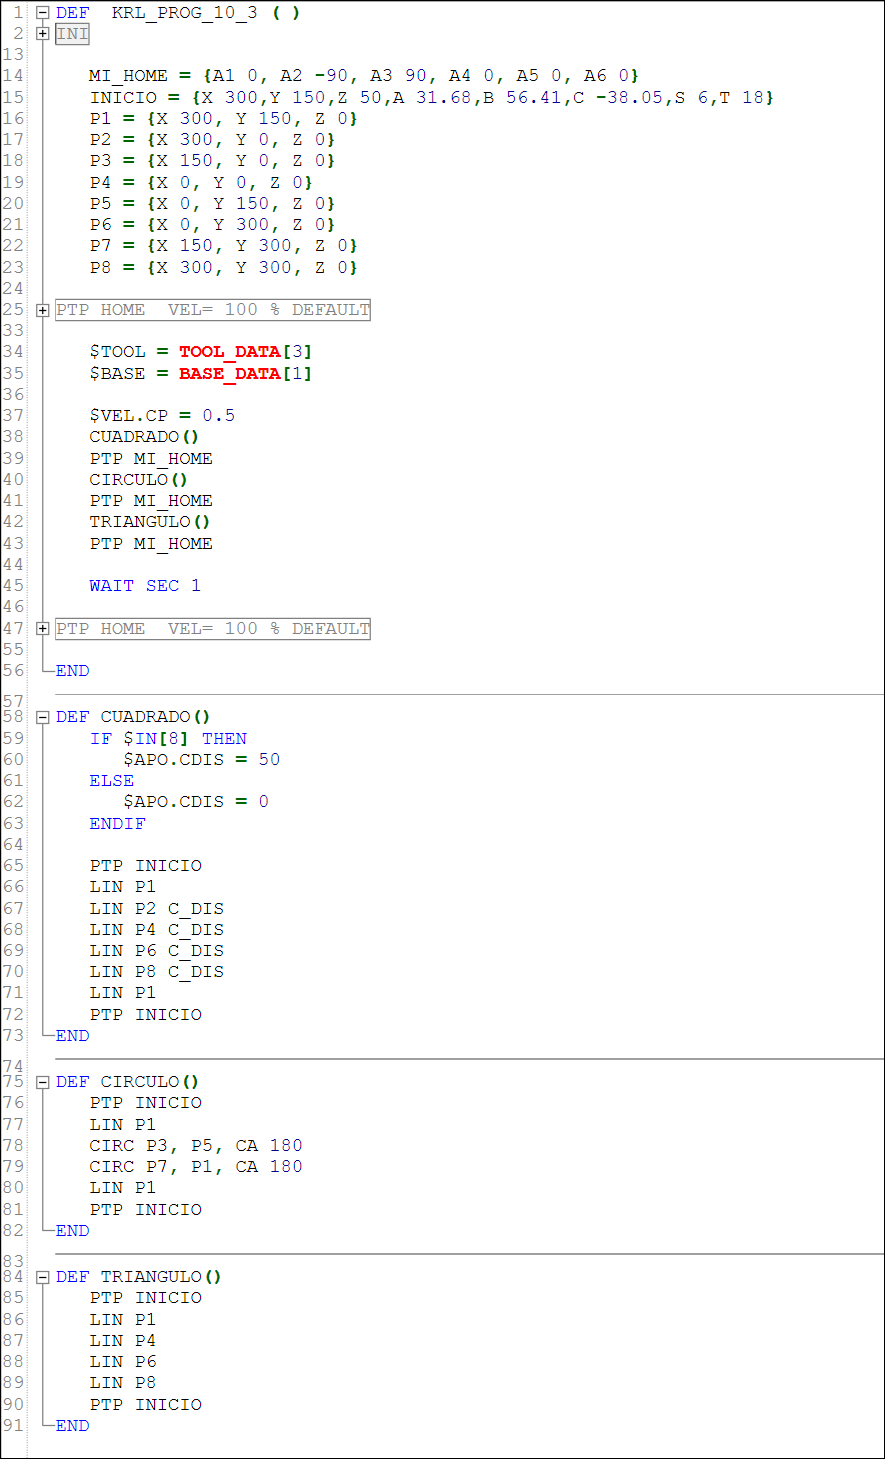The image size is (885, 1459).
Task: Click the ENDIF keyword
Action: click(x=117, y=824)
